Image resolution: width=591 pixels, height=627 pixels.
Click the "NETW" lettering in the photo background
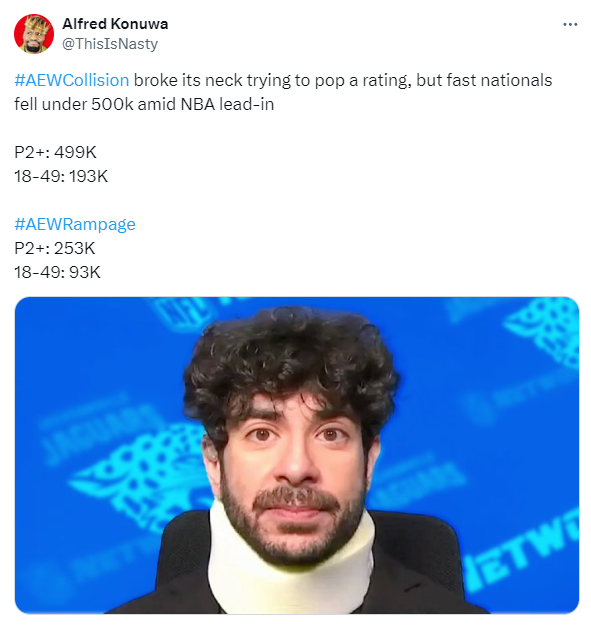pos(522,552)
